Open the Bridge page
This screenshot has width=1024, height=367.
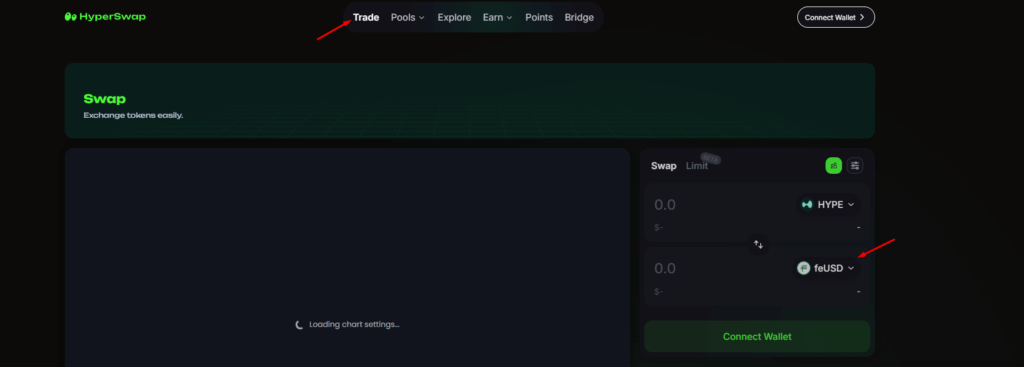coord(579,18)
